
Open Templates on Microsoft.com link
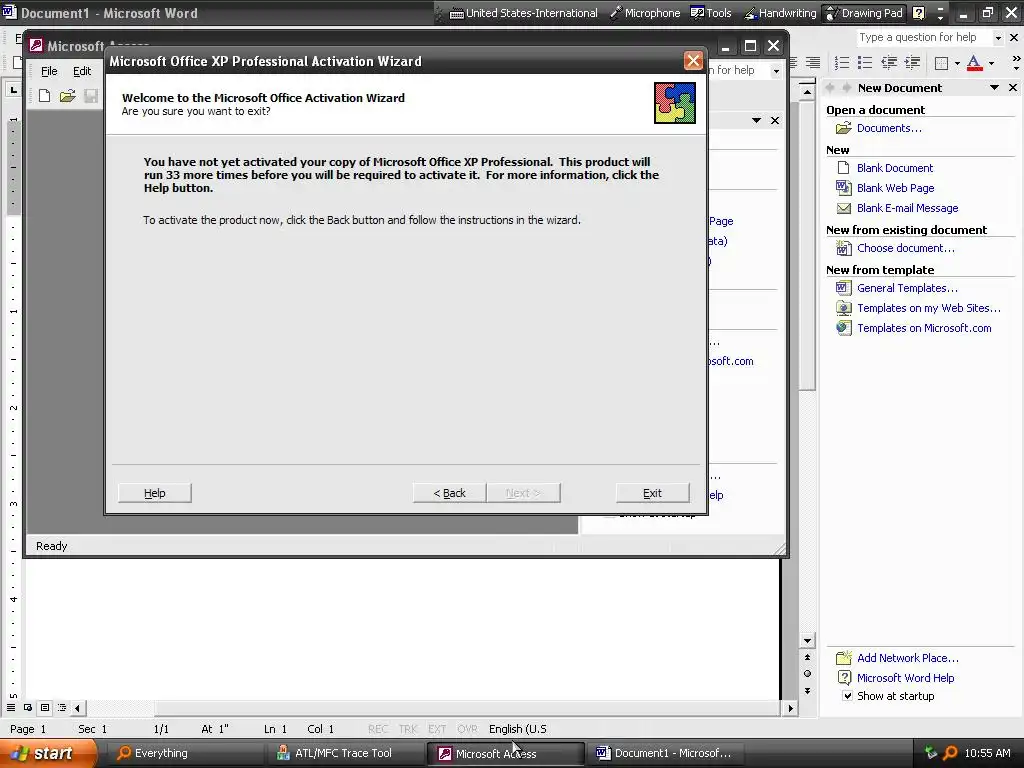click(924, 328)
